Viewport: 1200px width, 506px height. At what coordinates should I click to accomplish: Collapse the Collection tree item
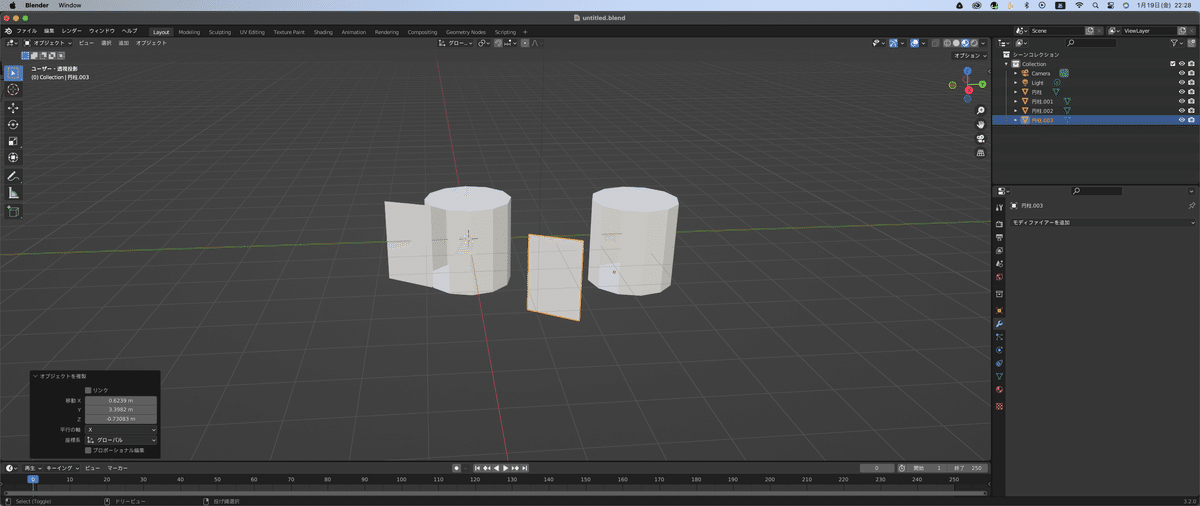1007,64
